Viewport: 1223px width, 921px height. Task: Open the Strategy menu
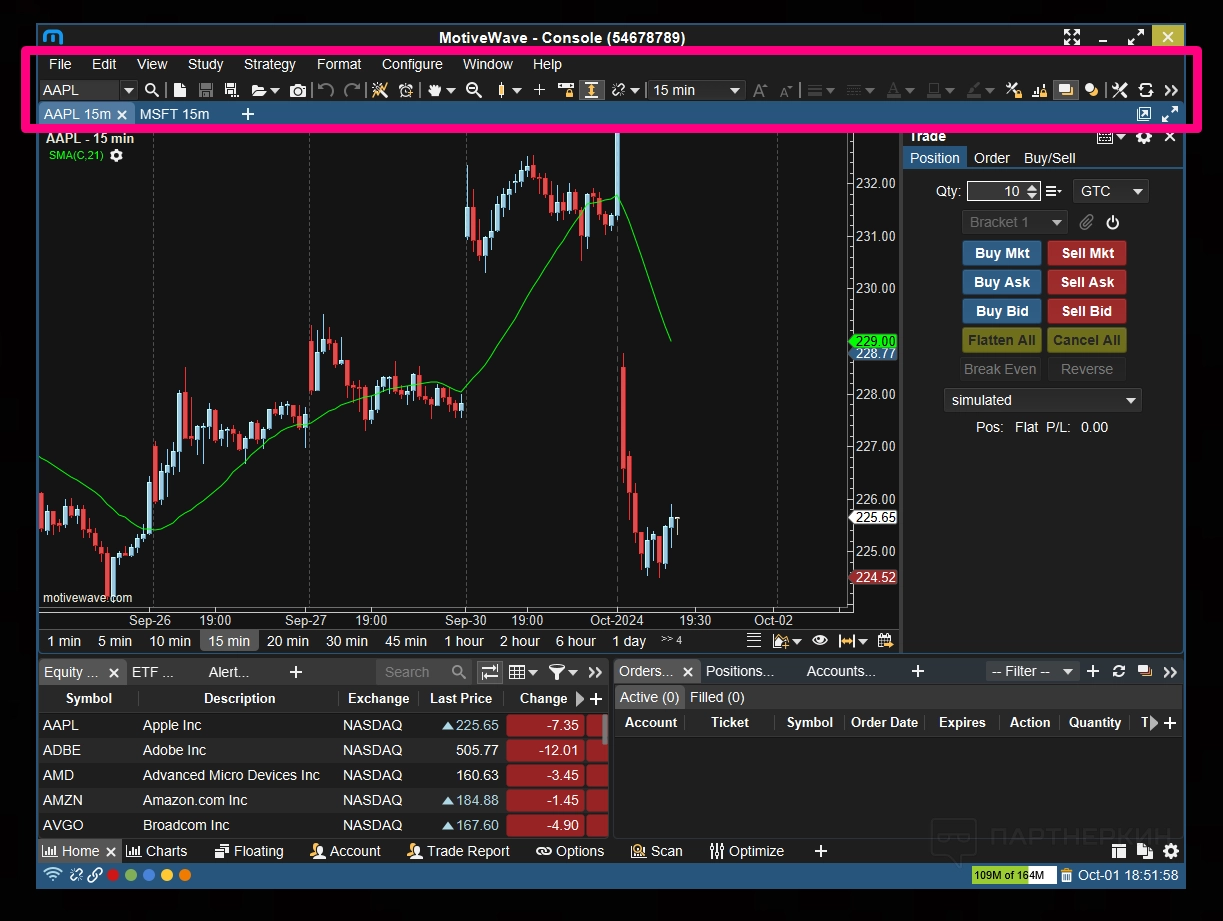(x=269, y=64)
